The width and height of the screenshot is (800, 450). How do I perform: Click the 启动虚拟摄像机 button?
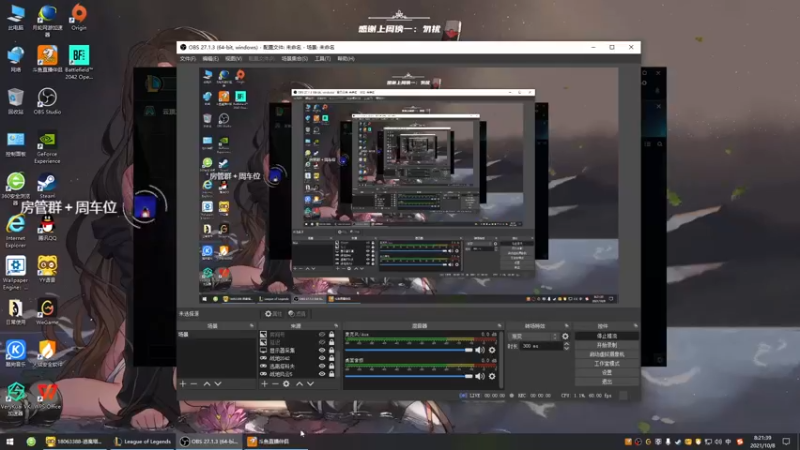607,354
